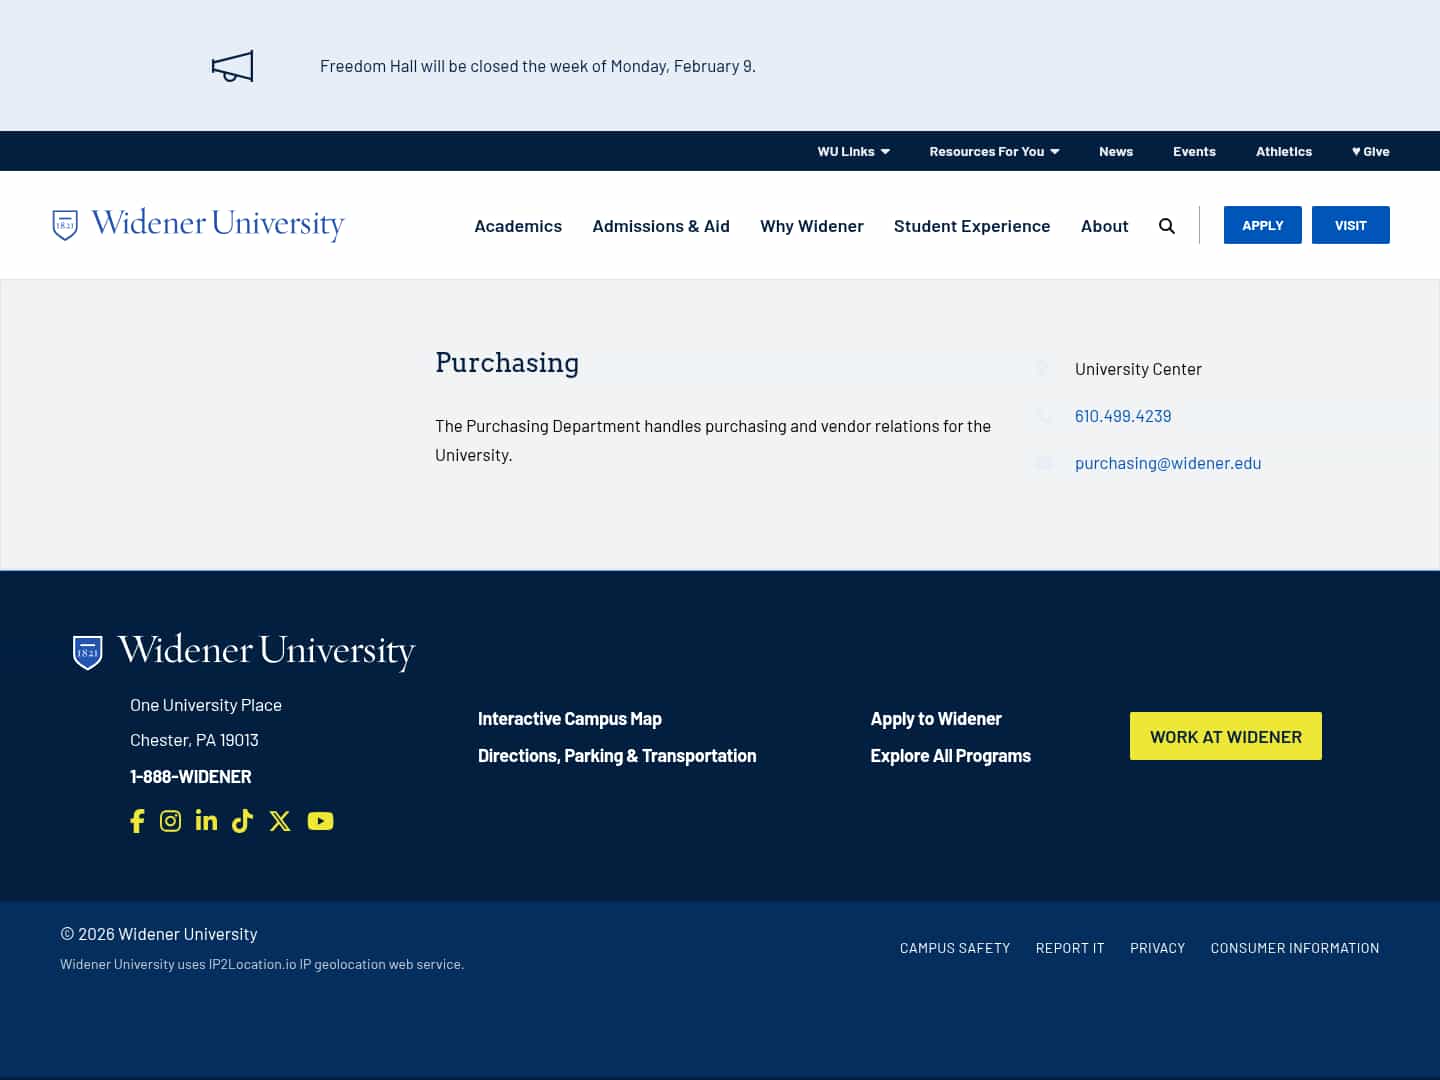Open Facebook icon in footer
1440x1080 pixels.
point(138,821)
